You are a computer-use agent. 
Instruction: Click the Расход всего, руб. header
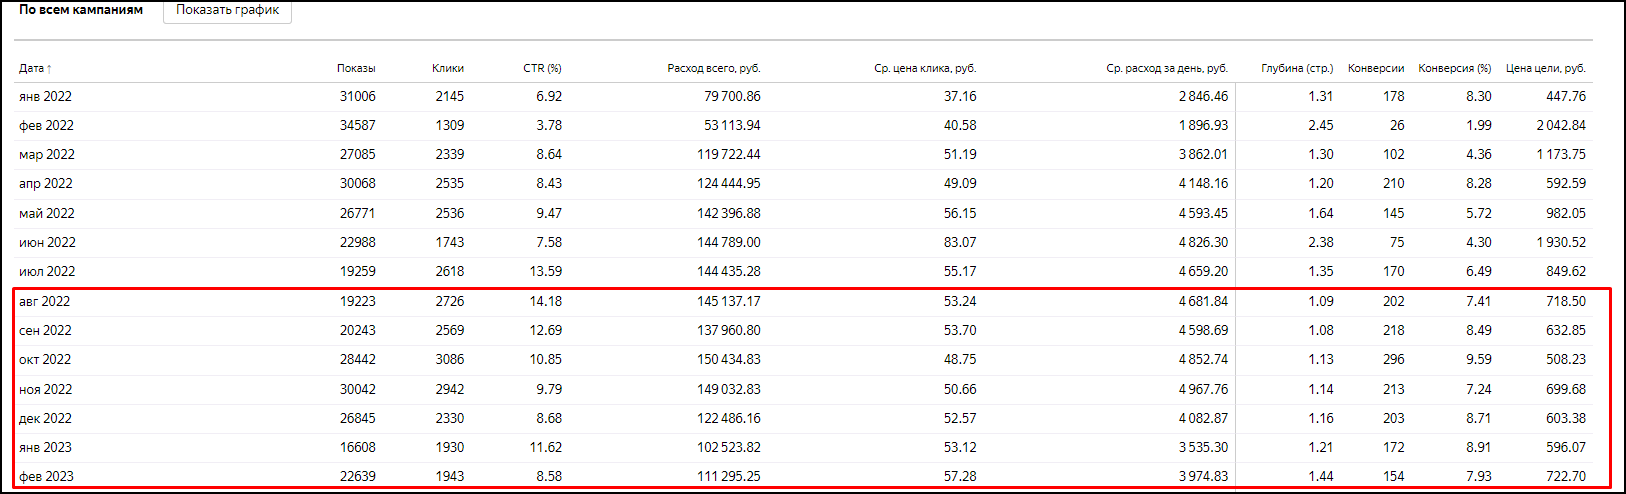[713, 68]
